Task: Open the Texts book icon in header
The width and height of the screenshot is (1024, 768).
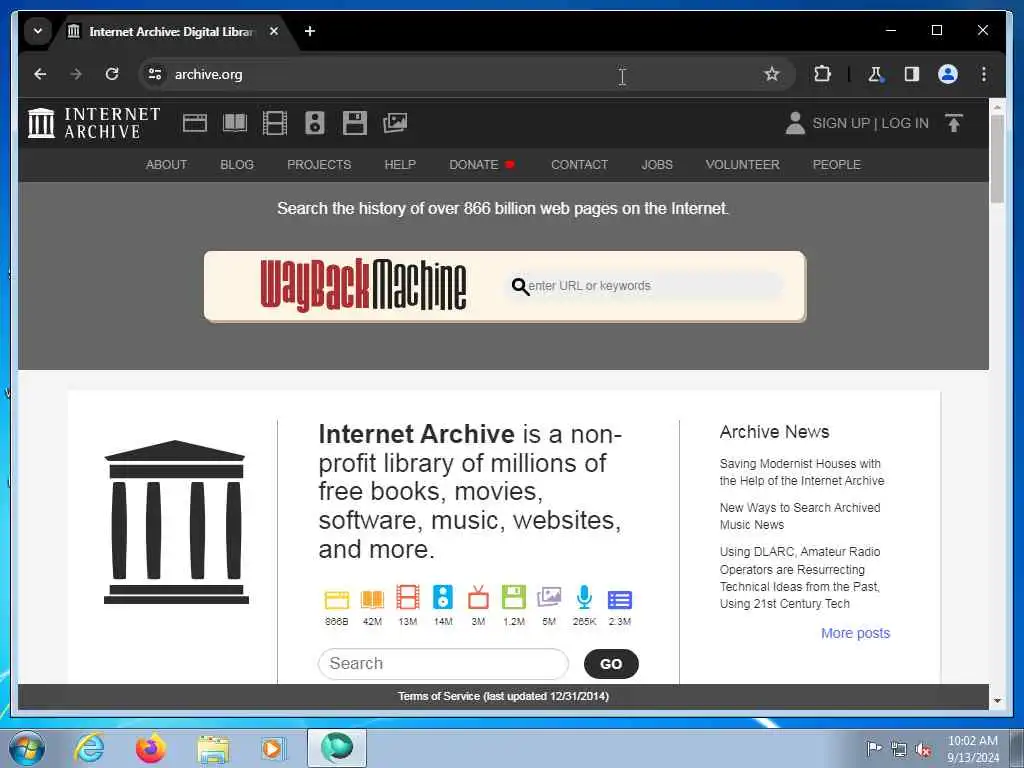Action: click(235, 123)
